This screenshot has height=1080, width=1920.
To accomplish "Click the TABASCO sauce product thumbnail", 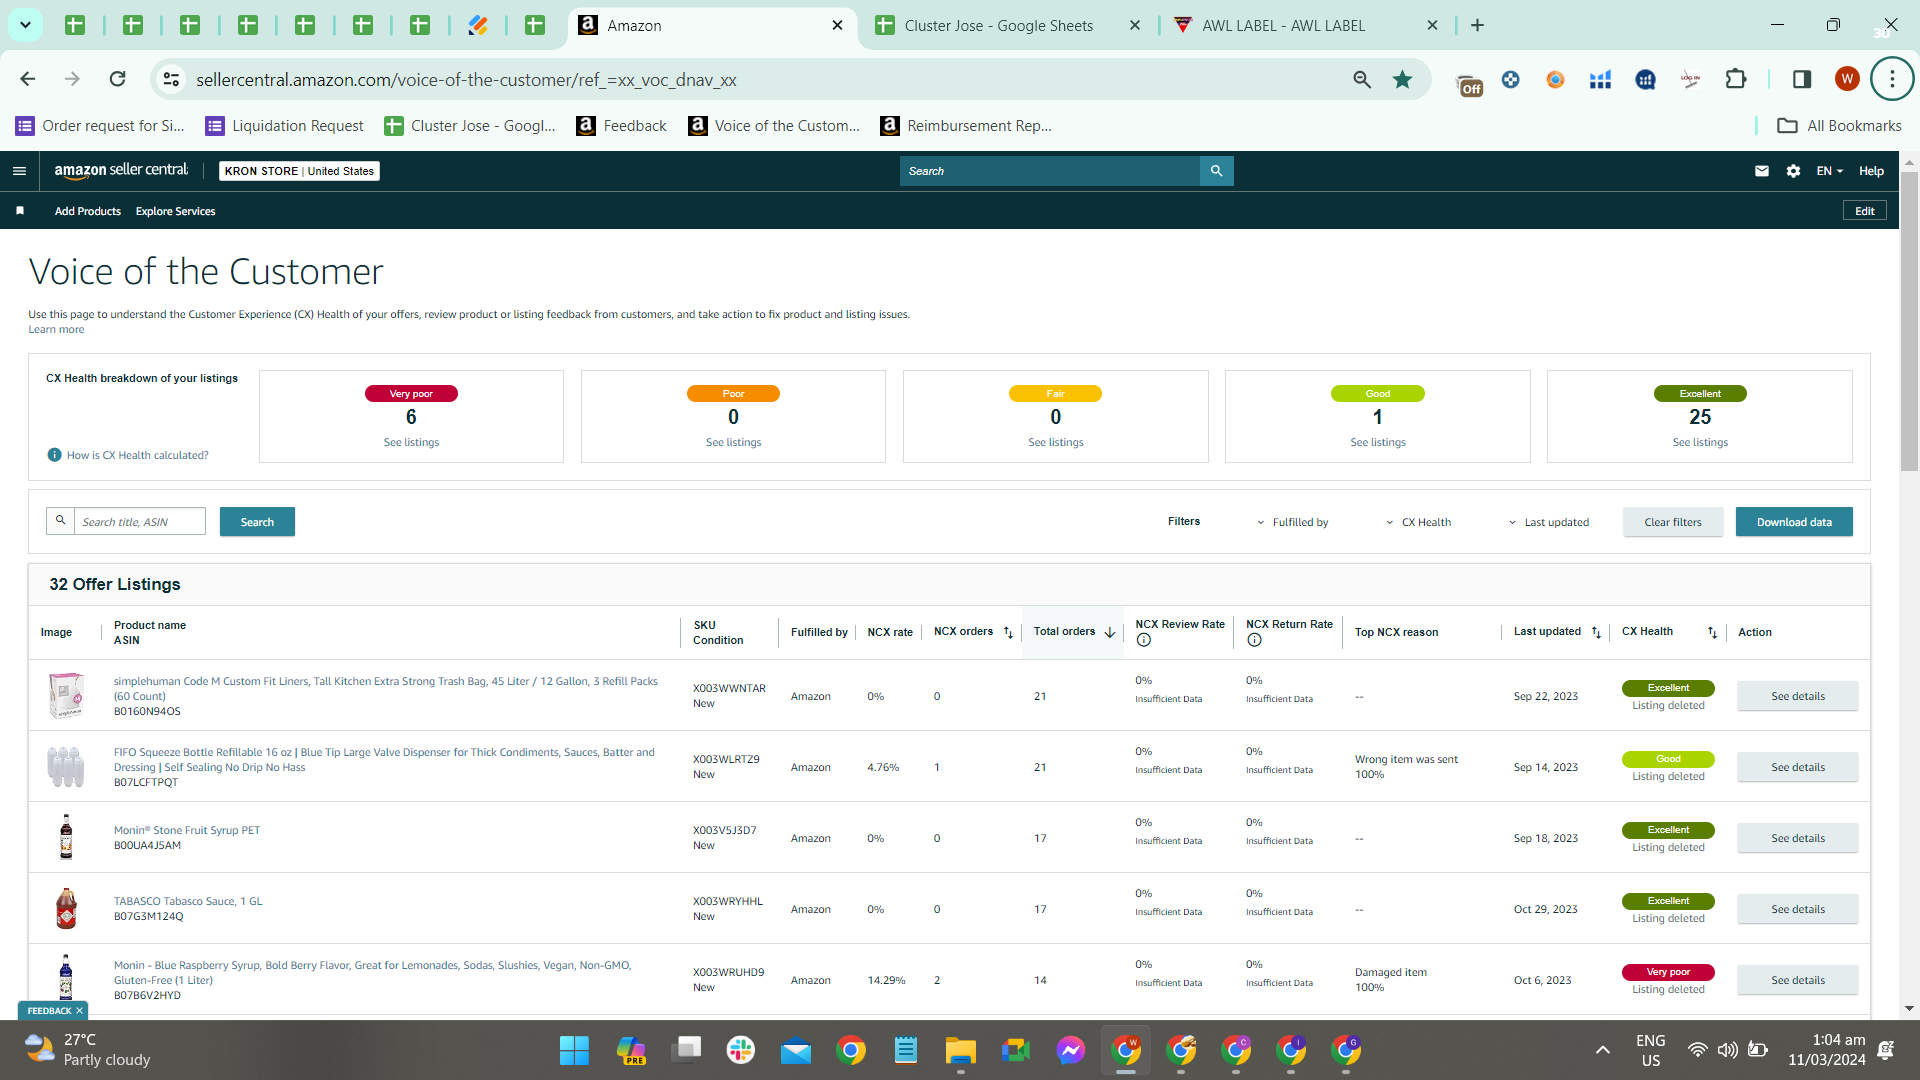I will pyautogui.click(x=66, y=909).
